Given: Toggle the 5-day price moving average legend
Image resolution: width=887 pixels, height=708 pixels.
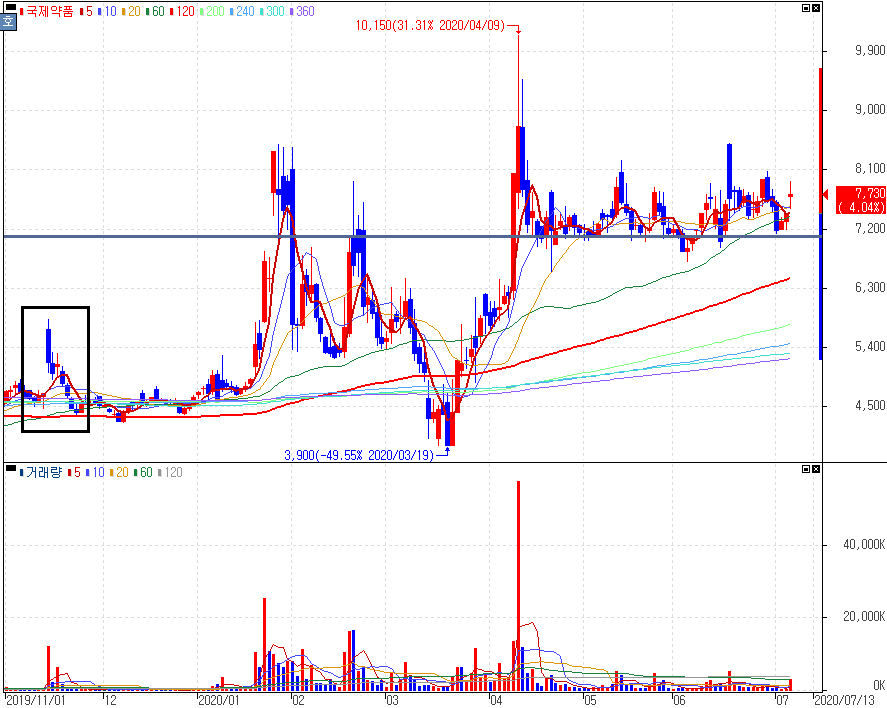Looking at the screenshot, I should [x=89, y=11].
